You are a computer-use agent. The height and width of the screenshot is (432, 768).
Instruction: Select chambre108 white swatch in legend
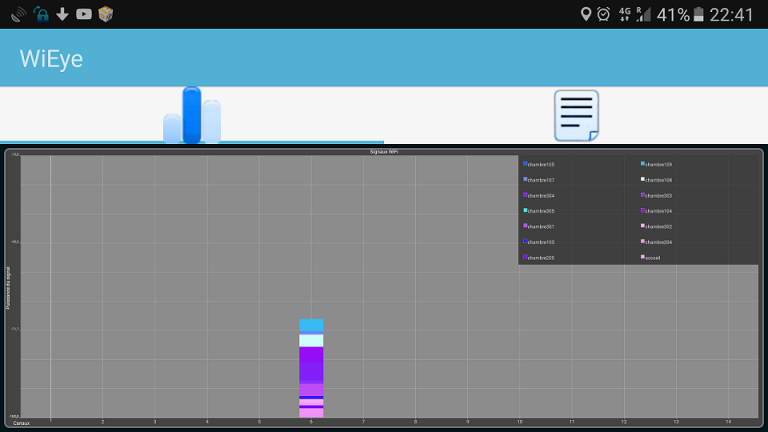[643, 179]
